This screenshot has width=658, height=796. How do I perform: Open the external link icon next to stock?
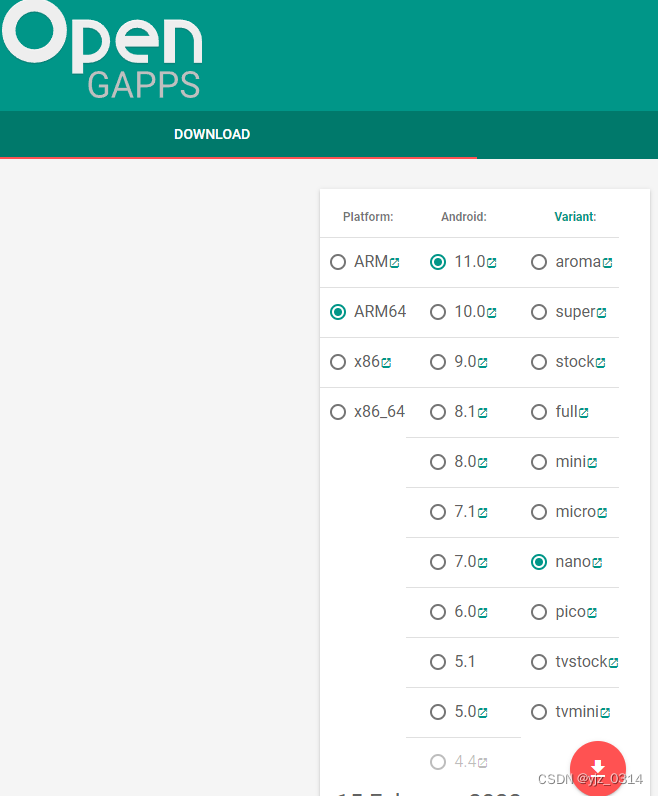601,363
